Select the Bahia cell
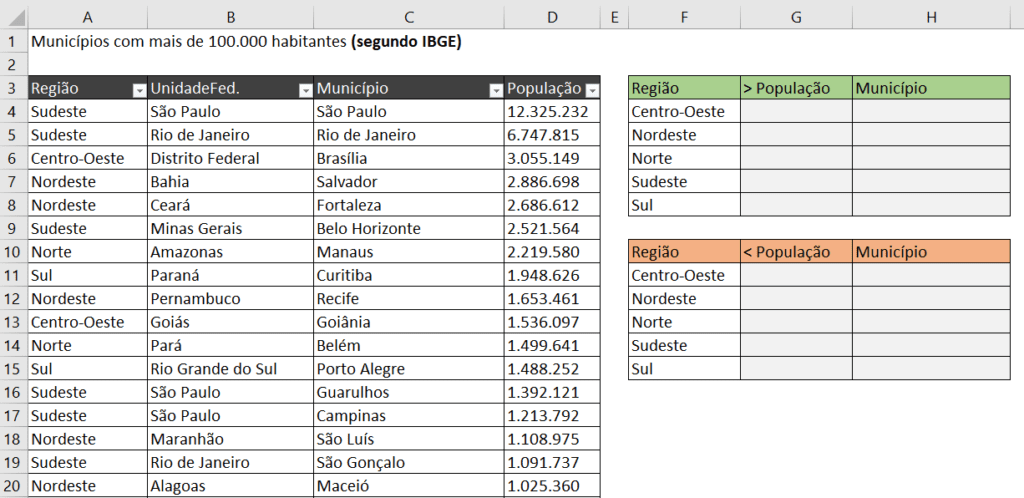 click(x=230, y=181)
